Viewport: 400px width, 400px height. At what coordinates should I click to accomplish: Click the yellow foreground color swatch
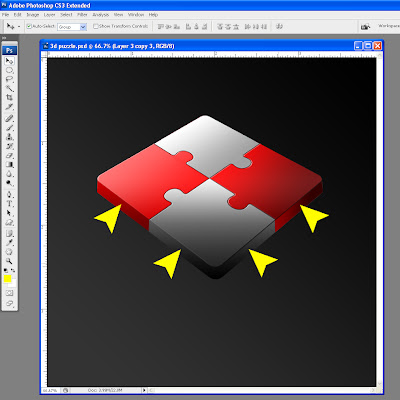click(x=7, y=279)
